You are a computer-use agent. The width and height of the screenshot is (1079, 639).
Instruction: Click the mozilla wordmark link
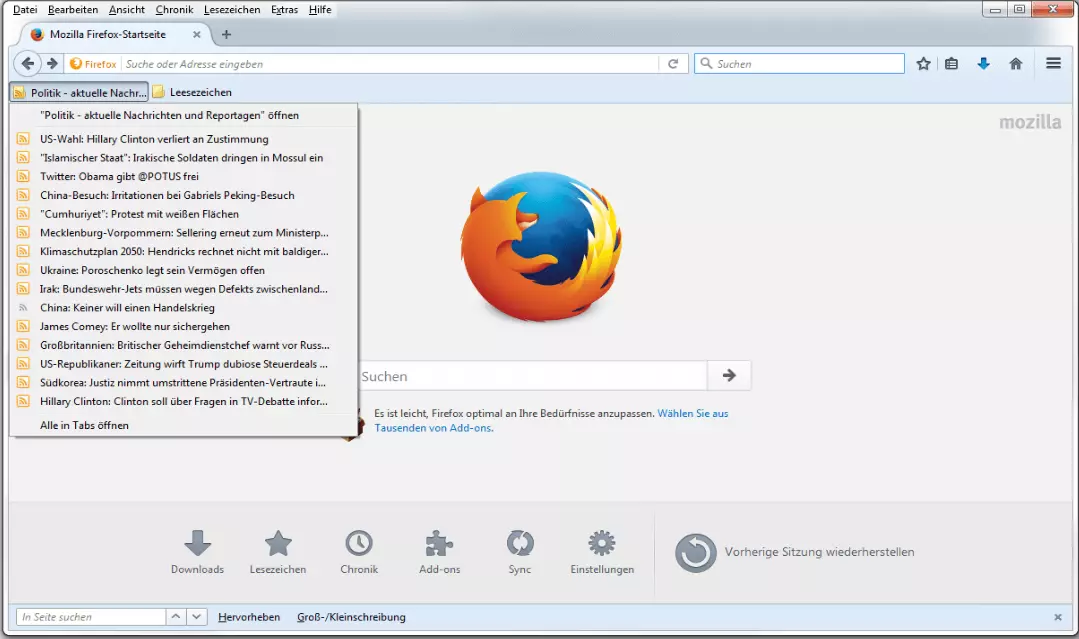(1029, 122)
